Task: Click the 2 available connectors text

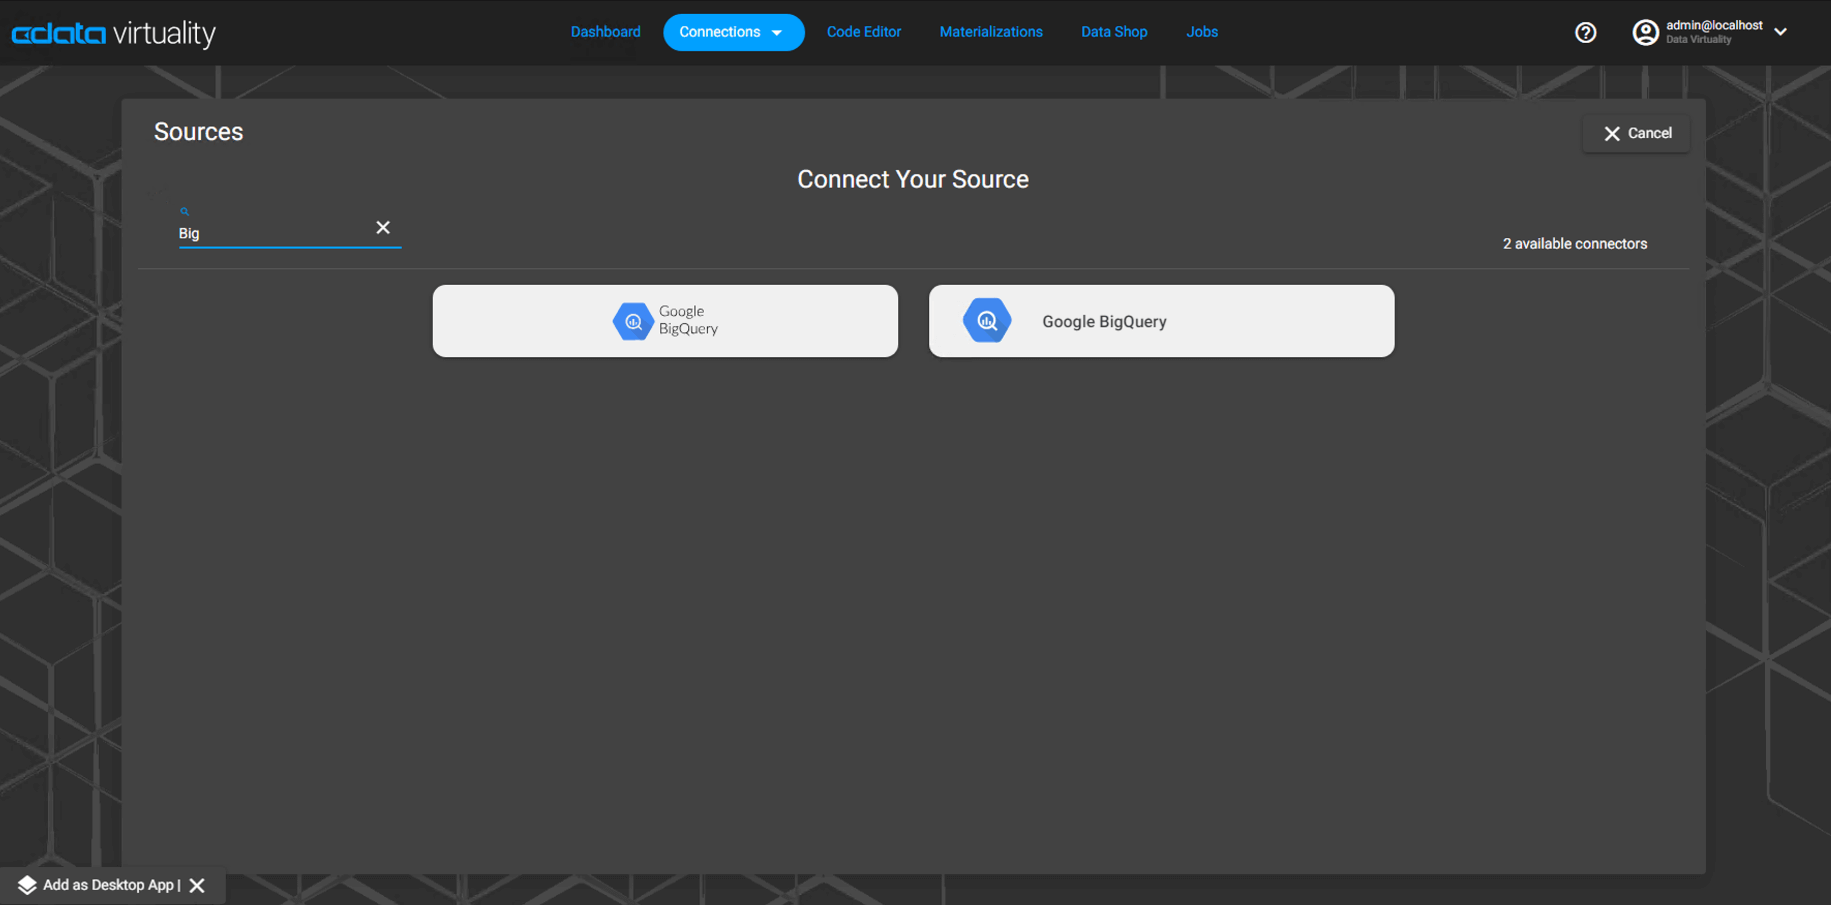Action: (1575, 244)
